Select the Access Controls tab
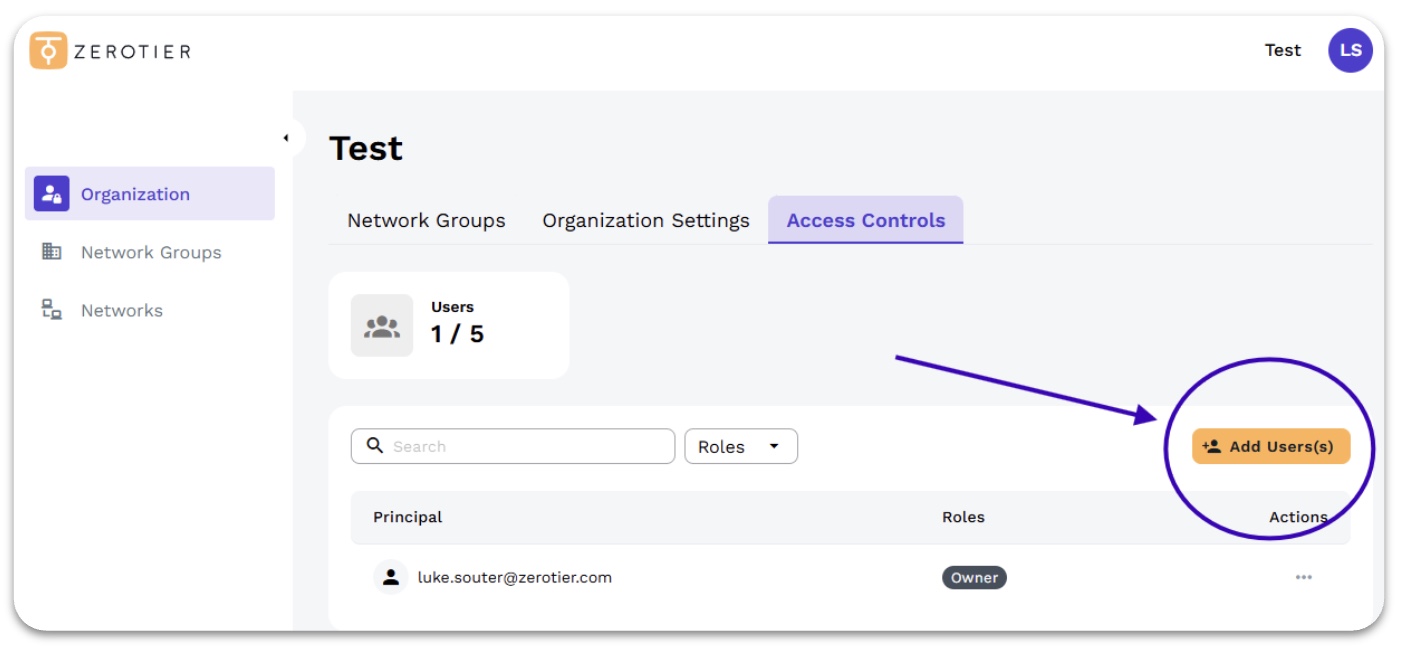Screen dimensions: 1402x650 pyautogui.click(x=865, y=220)
